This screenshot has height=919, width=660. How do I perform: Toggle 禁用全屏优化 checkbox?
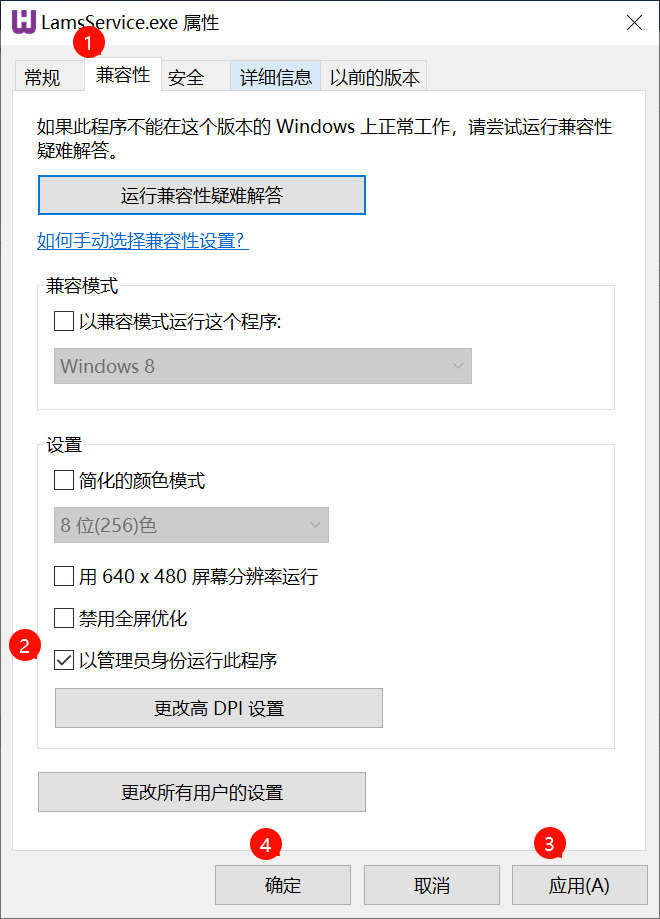[x=64, y=618]
